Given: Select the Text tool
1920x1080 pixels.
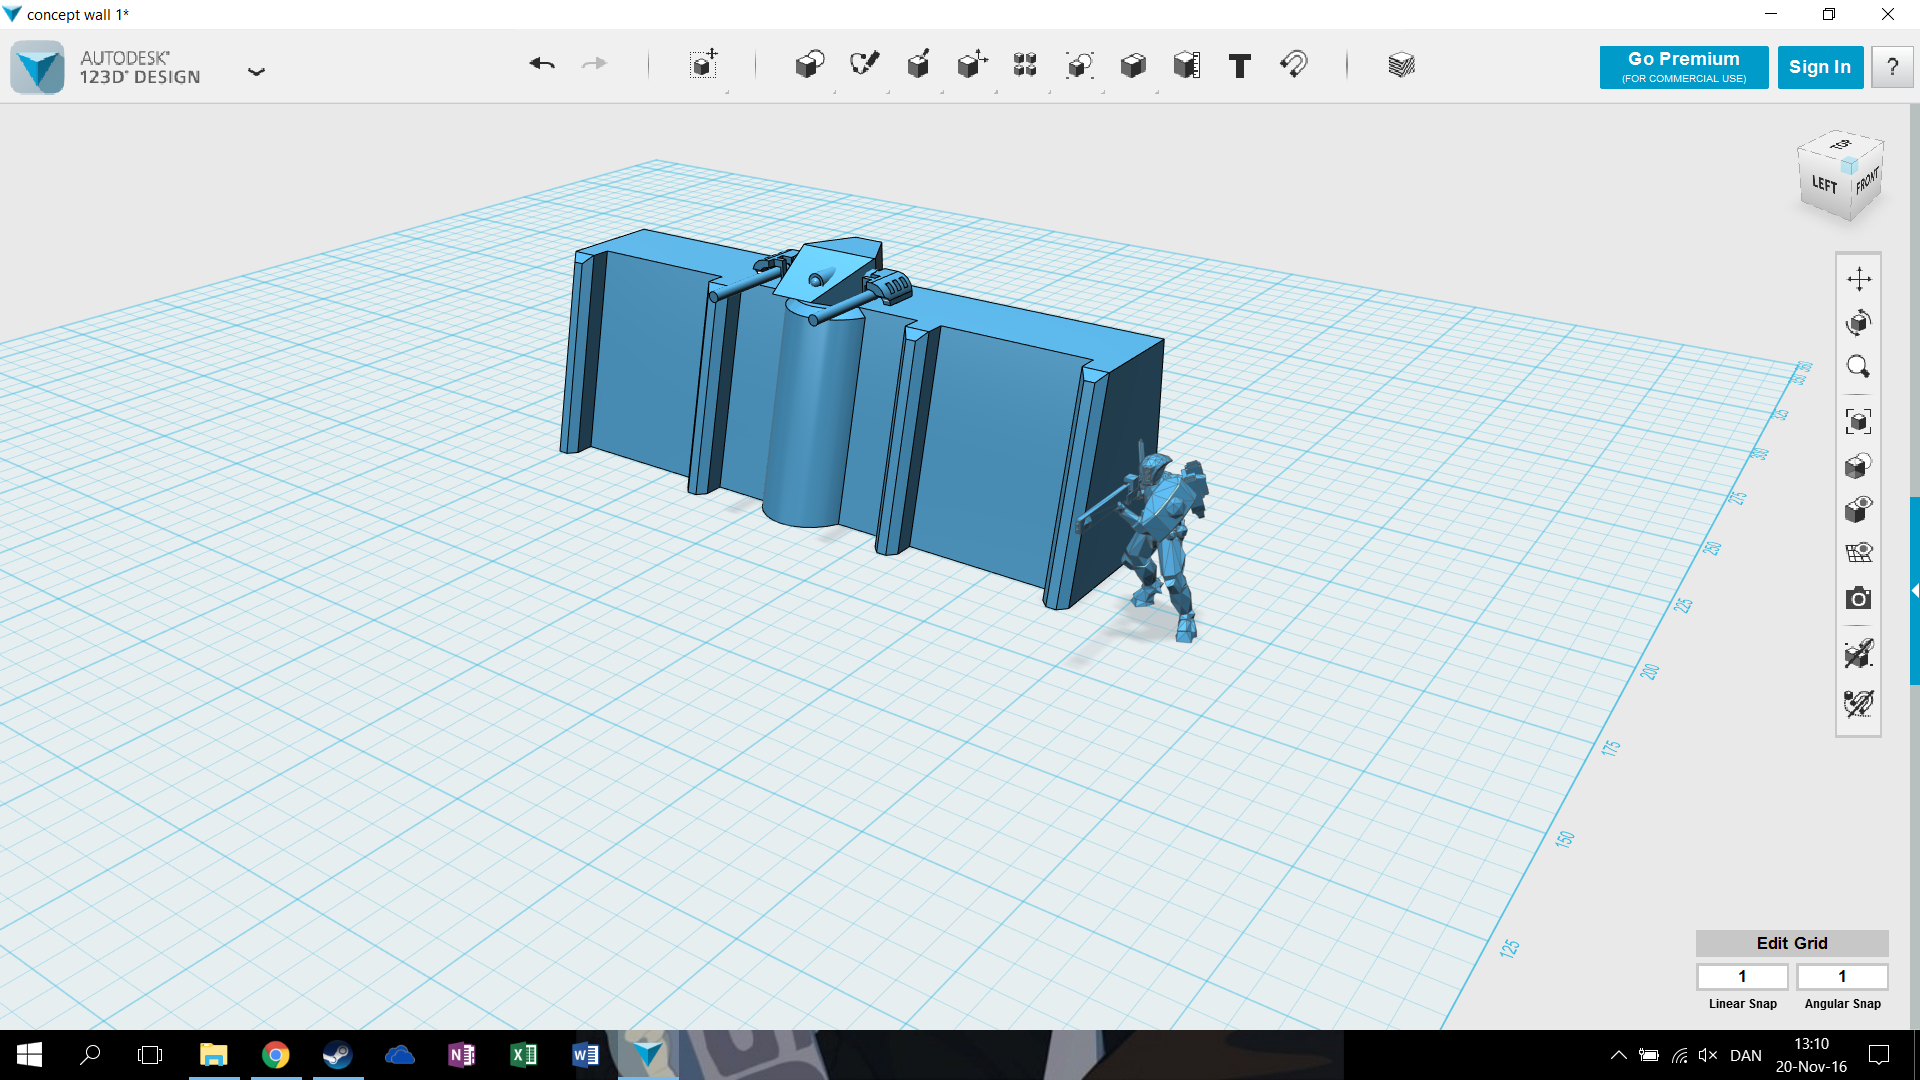Looking at the screenshot, I should (x=1240, y=66).
